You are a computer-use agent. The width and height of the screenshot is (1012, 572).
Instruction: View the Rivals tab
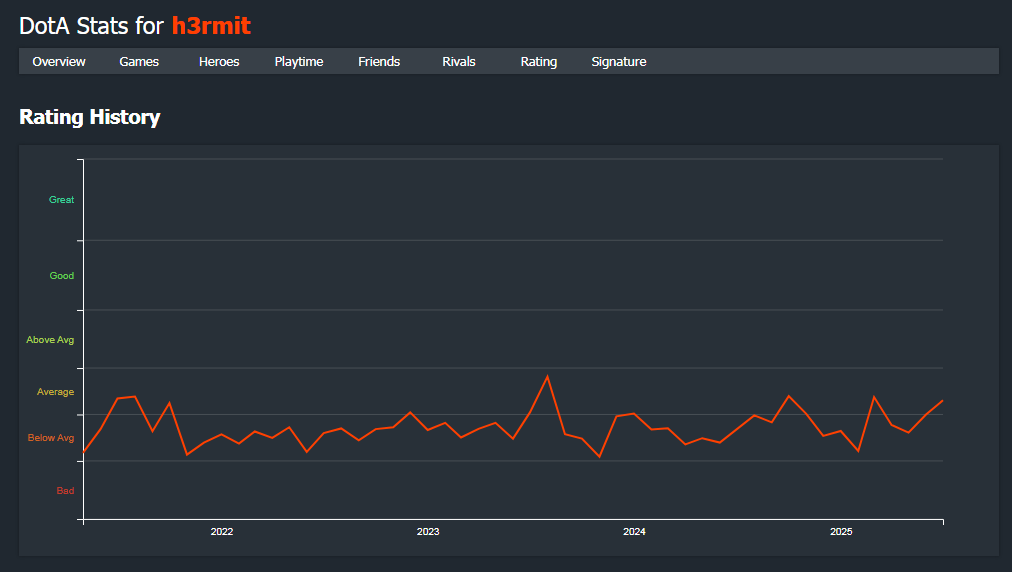click(459, 61)
